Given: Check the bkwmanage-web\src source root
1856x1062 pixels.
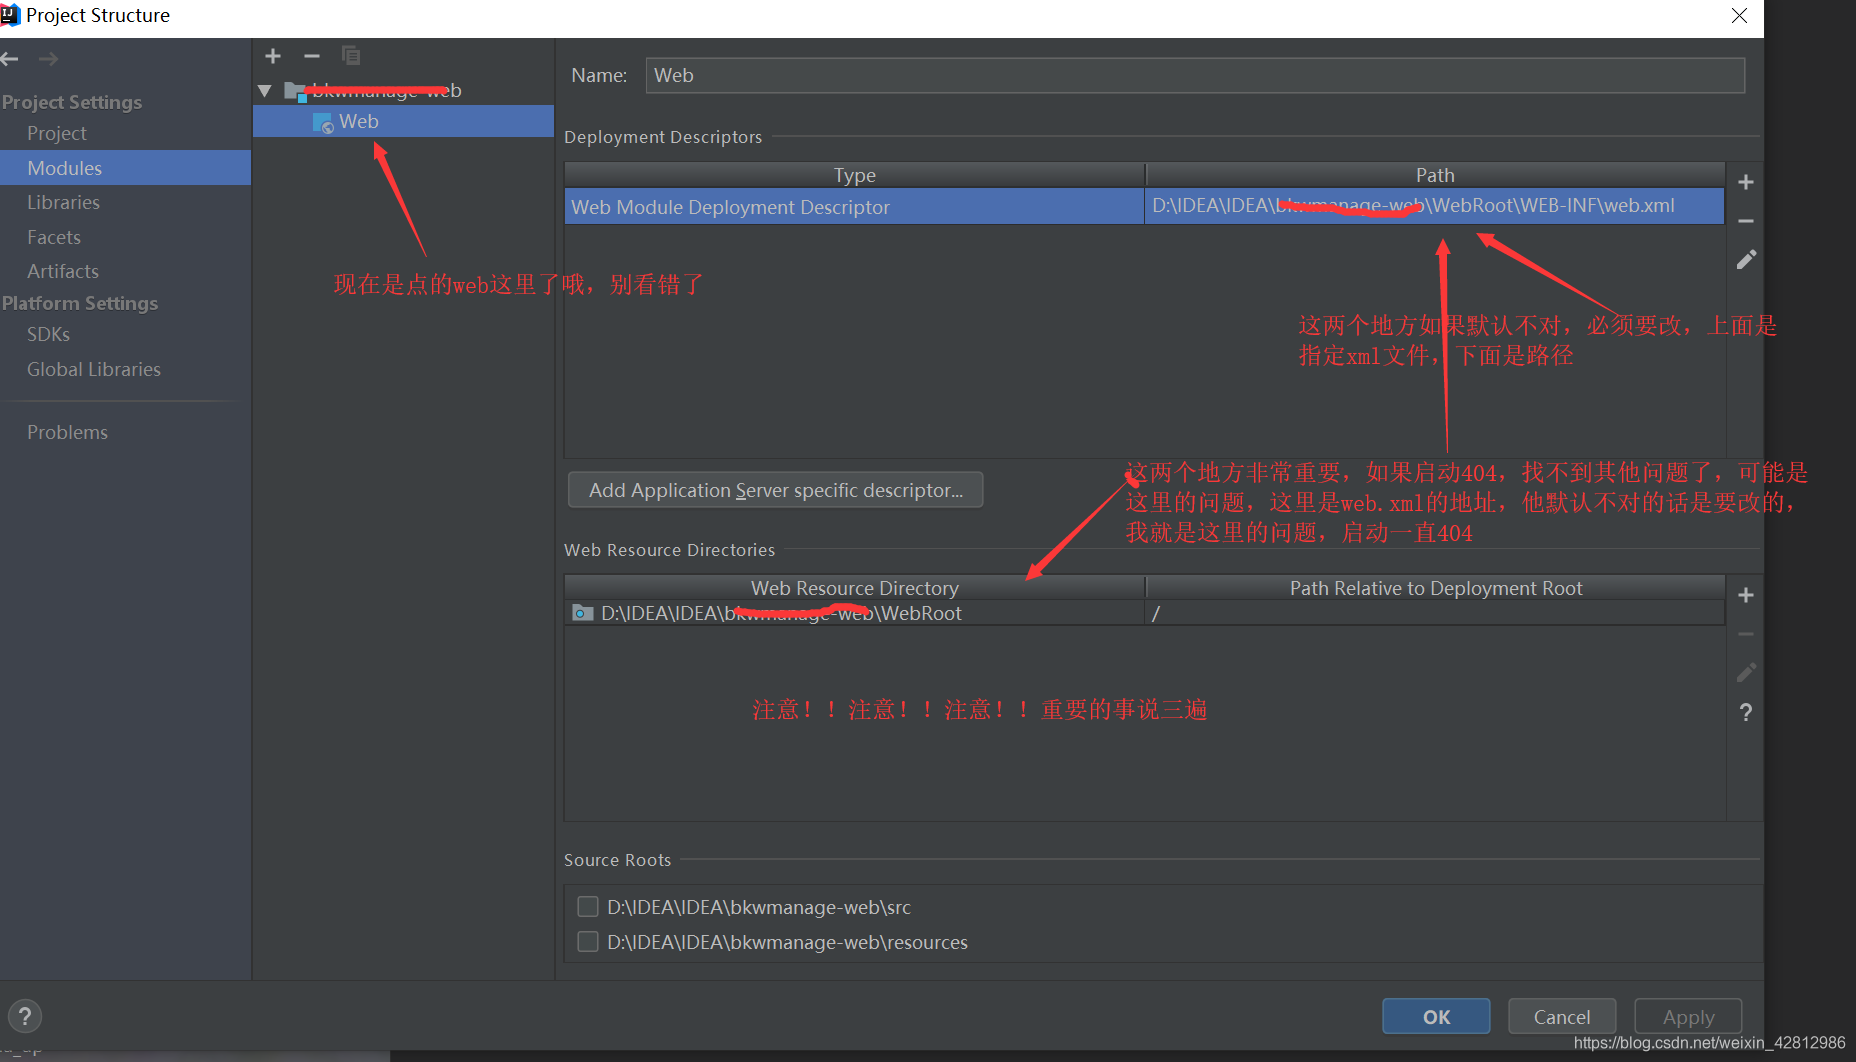Looking at the screenshot, I should point(588,907).
